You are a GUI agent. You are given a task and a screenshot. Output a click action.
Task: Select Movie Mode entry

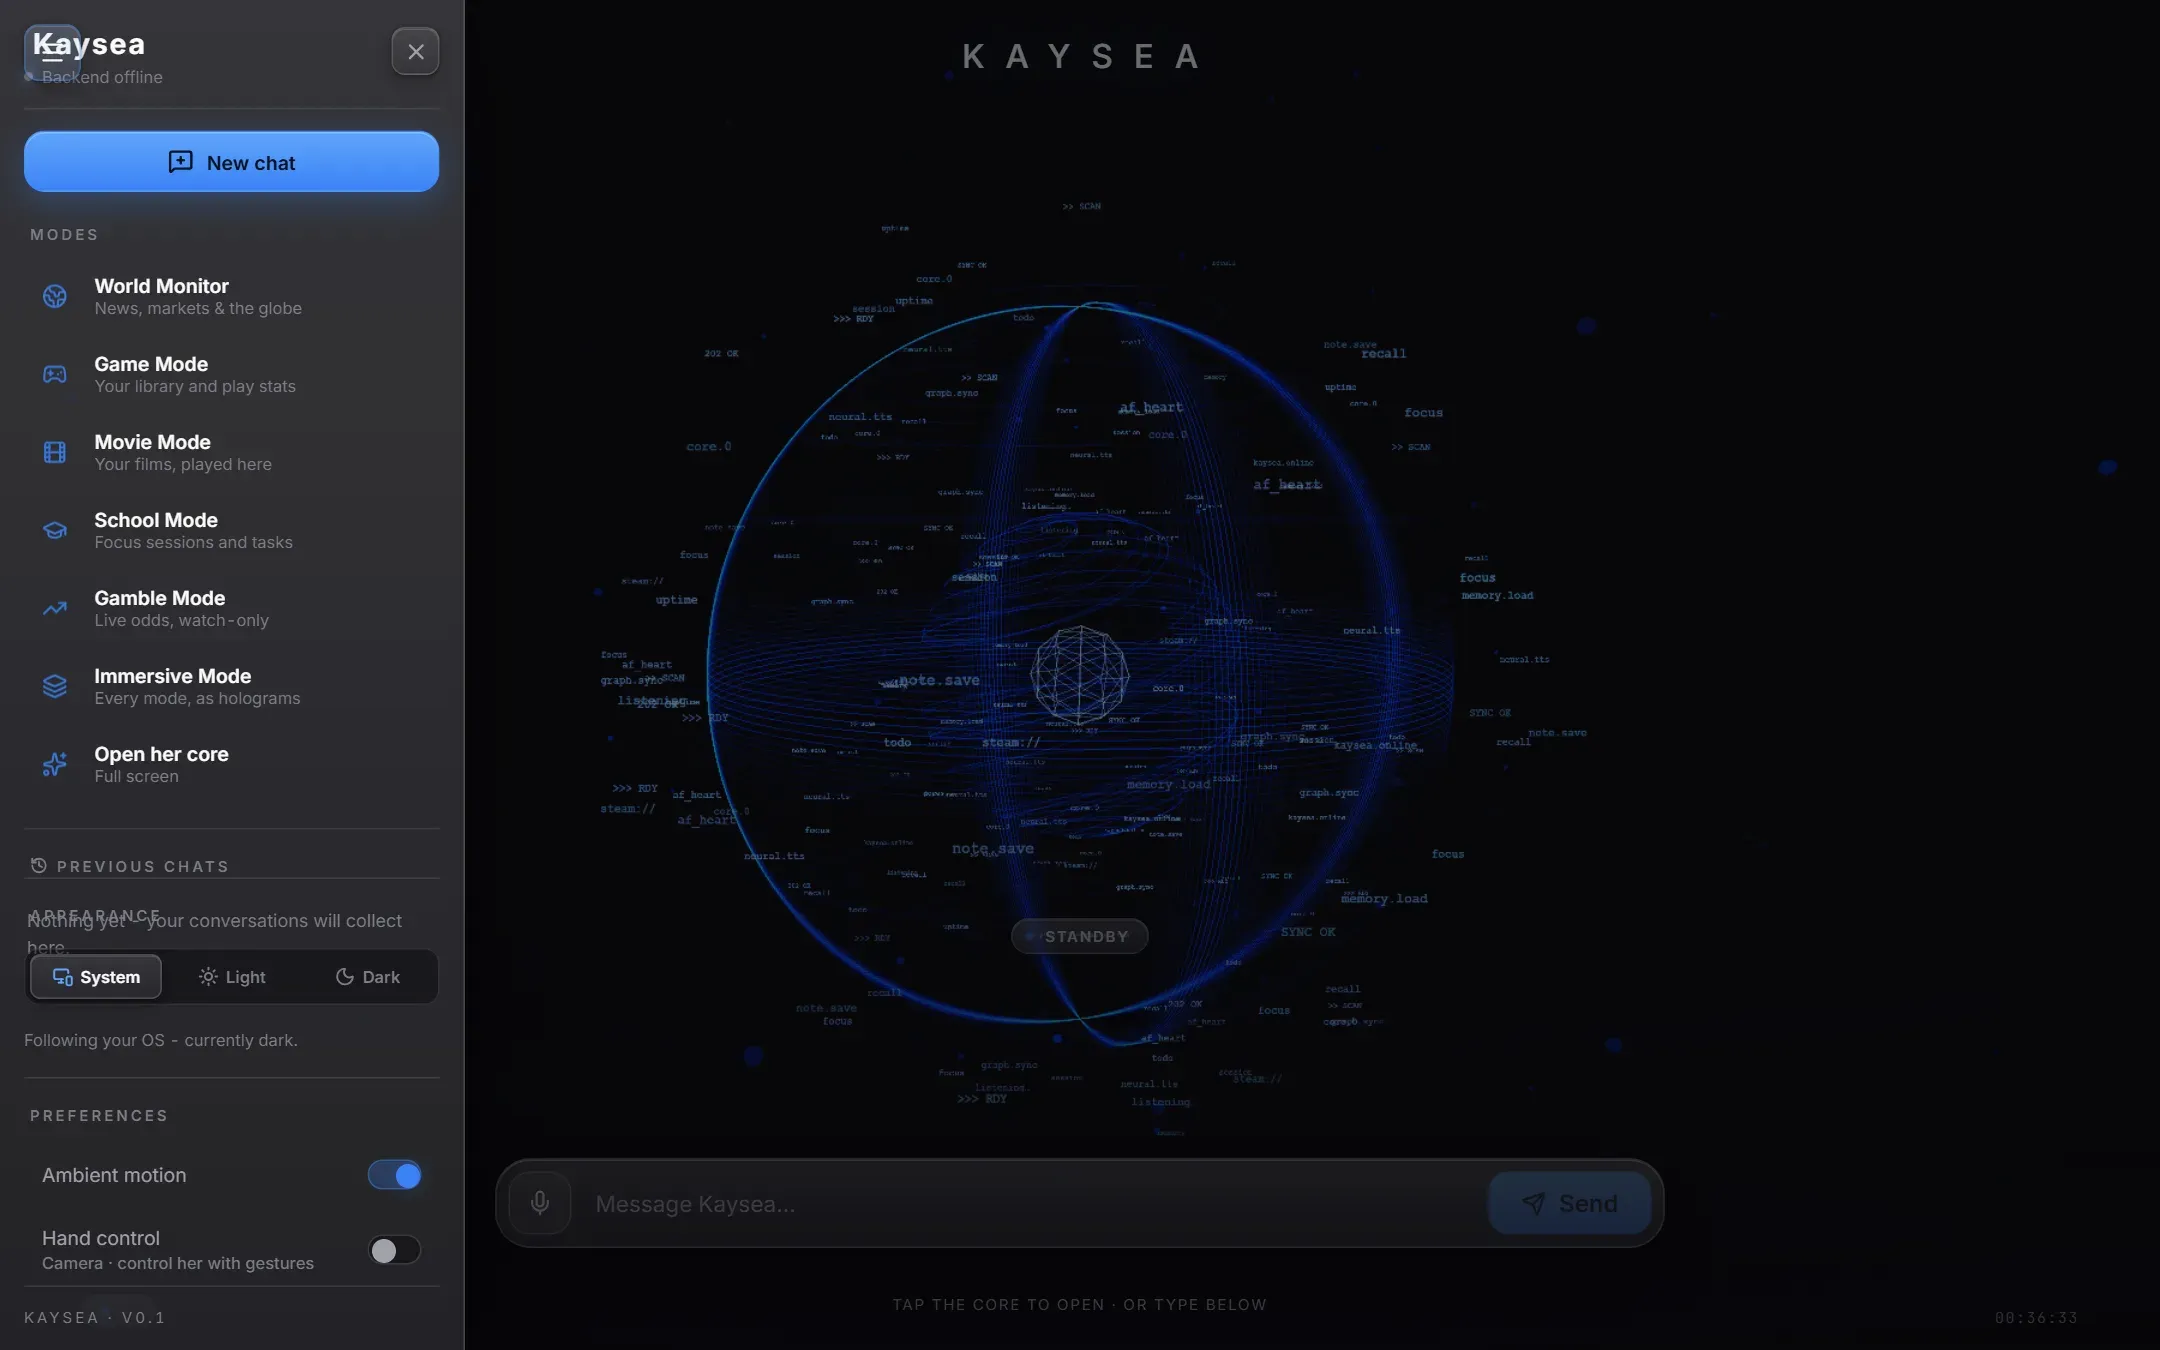(x=231, y=452)
